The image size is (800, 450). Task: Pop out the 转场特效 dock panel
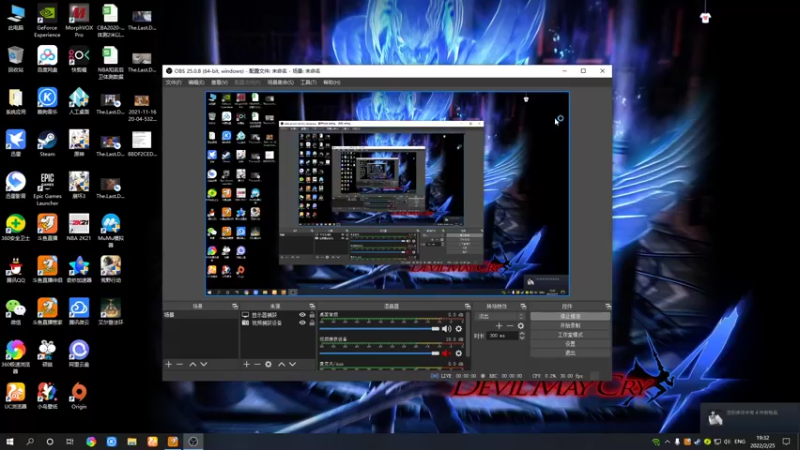[x=523, y=306]
